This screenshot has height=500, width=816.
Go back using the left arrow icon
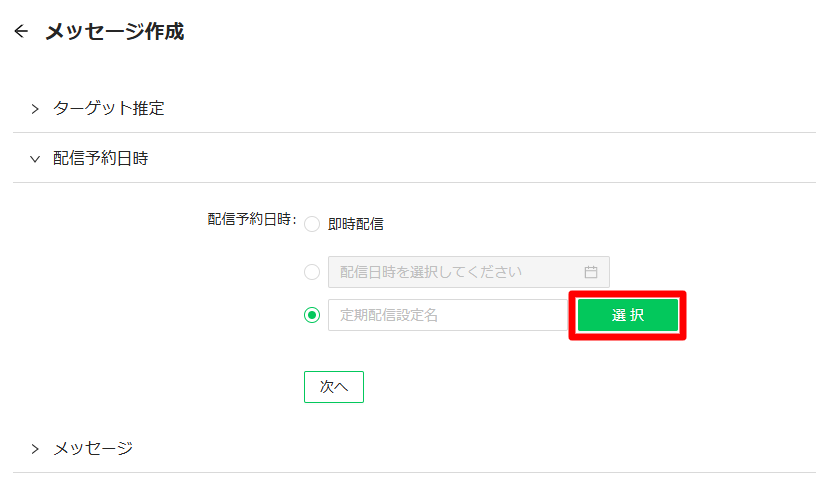point(21,31)
